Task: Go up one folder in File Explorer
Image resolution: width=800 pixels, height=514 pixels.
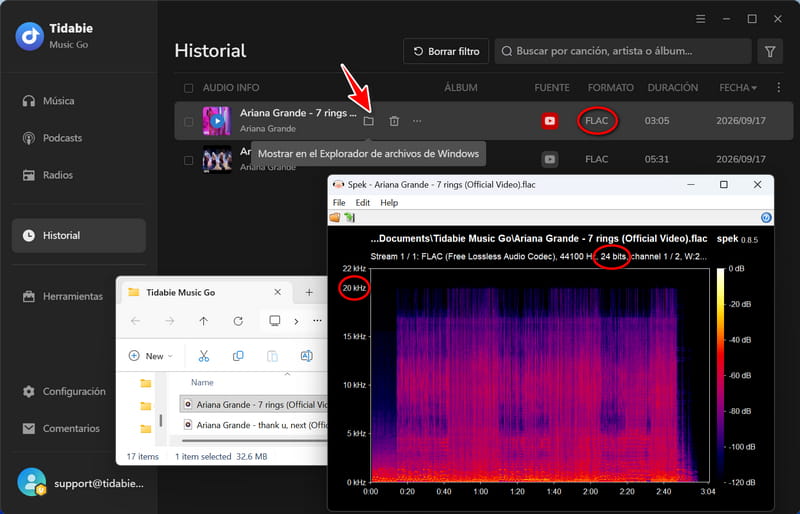Action: pyautogui.click(x=204, y=321)
